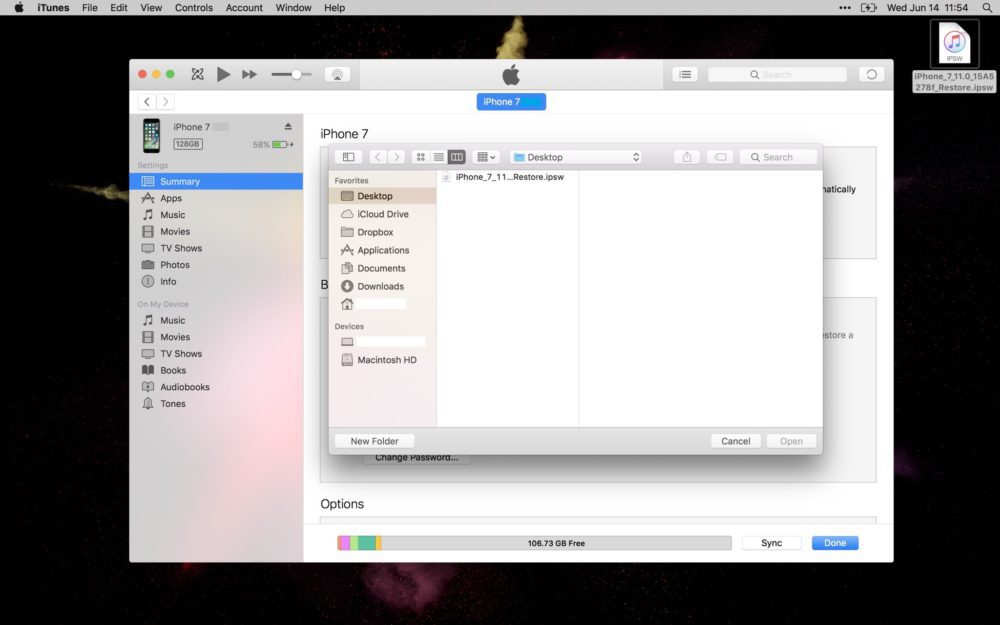Select the iPhone 7 tab at the top
This screenshot has height=625, width=1000.
510,101
